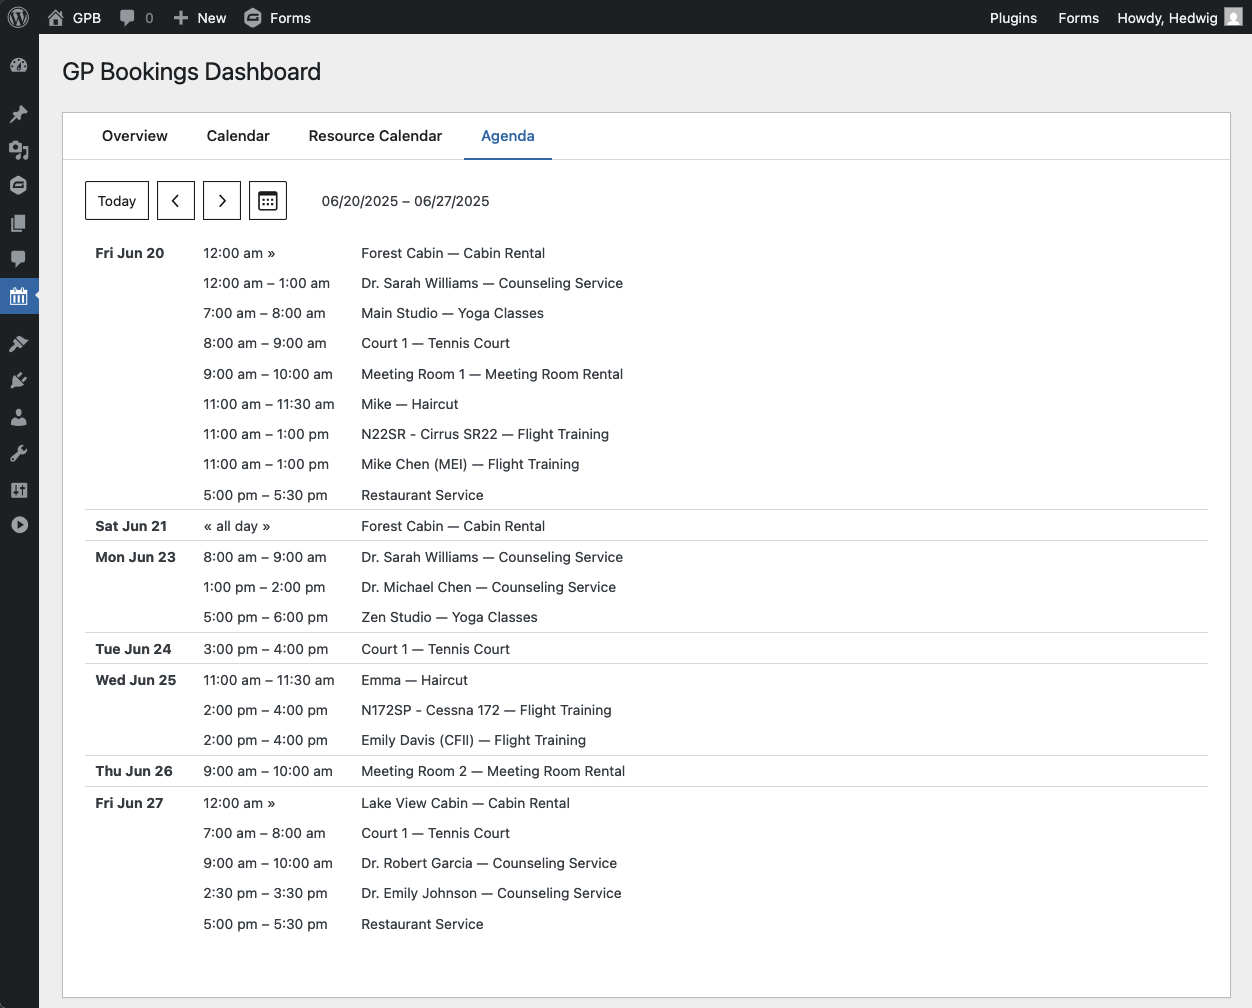This screenshot has height=1008, width=1252.
Task: Open Comments in the sidebar
Action: tap(18, 258)
